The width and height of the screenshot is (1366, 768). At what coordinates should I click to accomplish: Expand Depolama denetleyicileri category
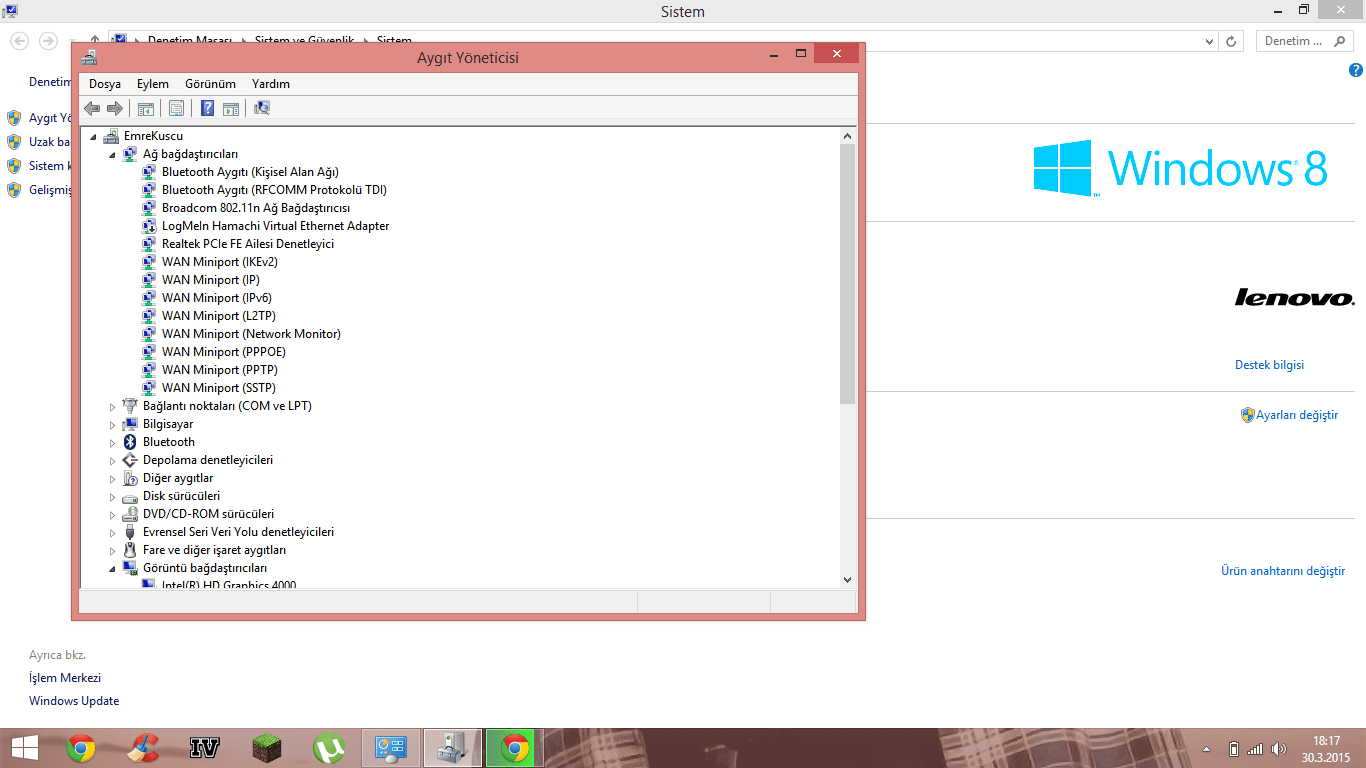click(x=112, y=460)
